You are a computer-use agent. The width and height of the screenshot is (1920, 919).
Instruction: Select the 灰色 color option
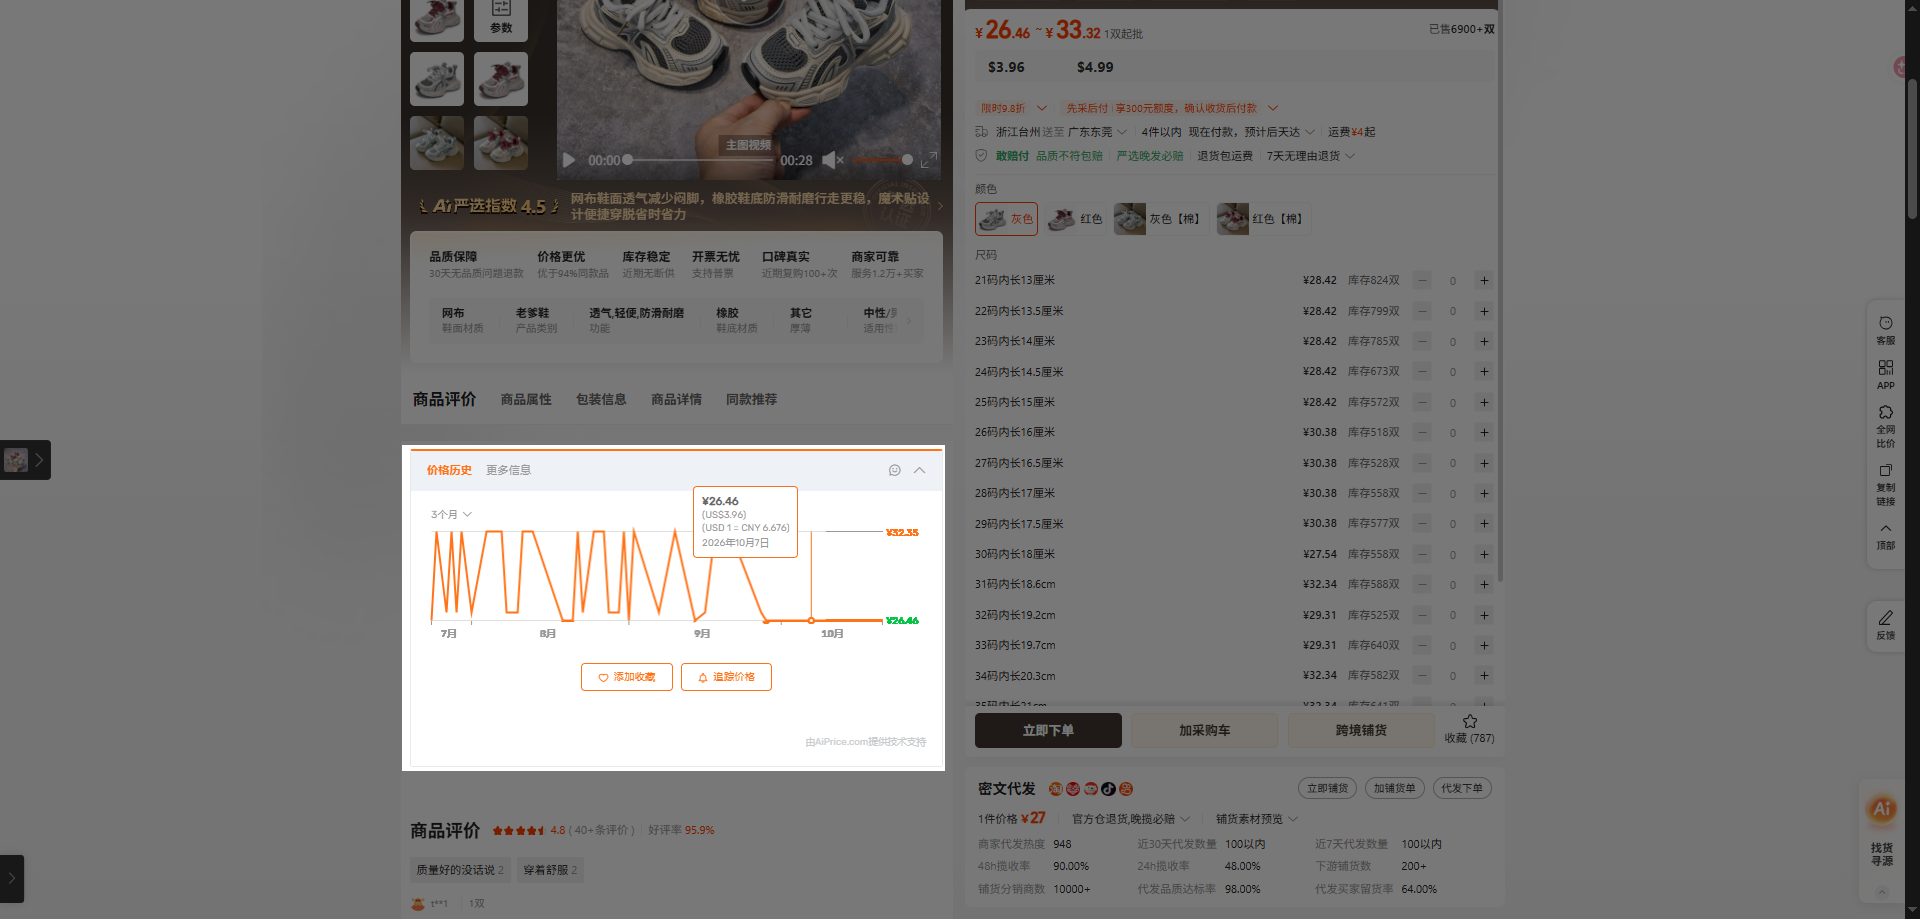(x=1006, y=219)
